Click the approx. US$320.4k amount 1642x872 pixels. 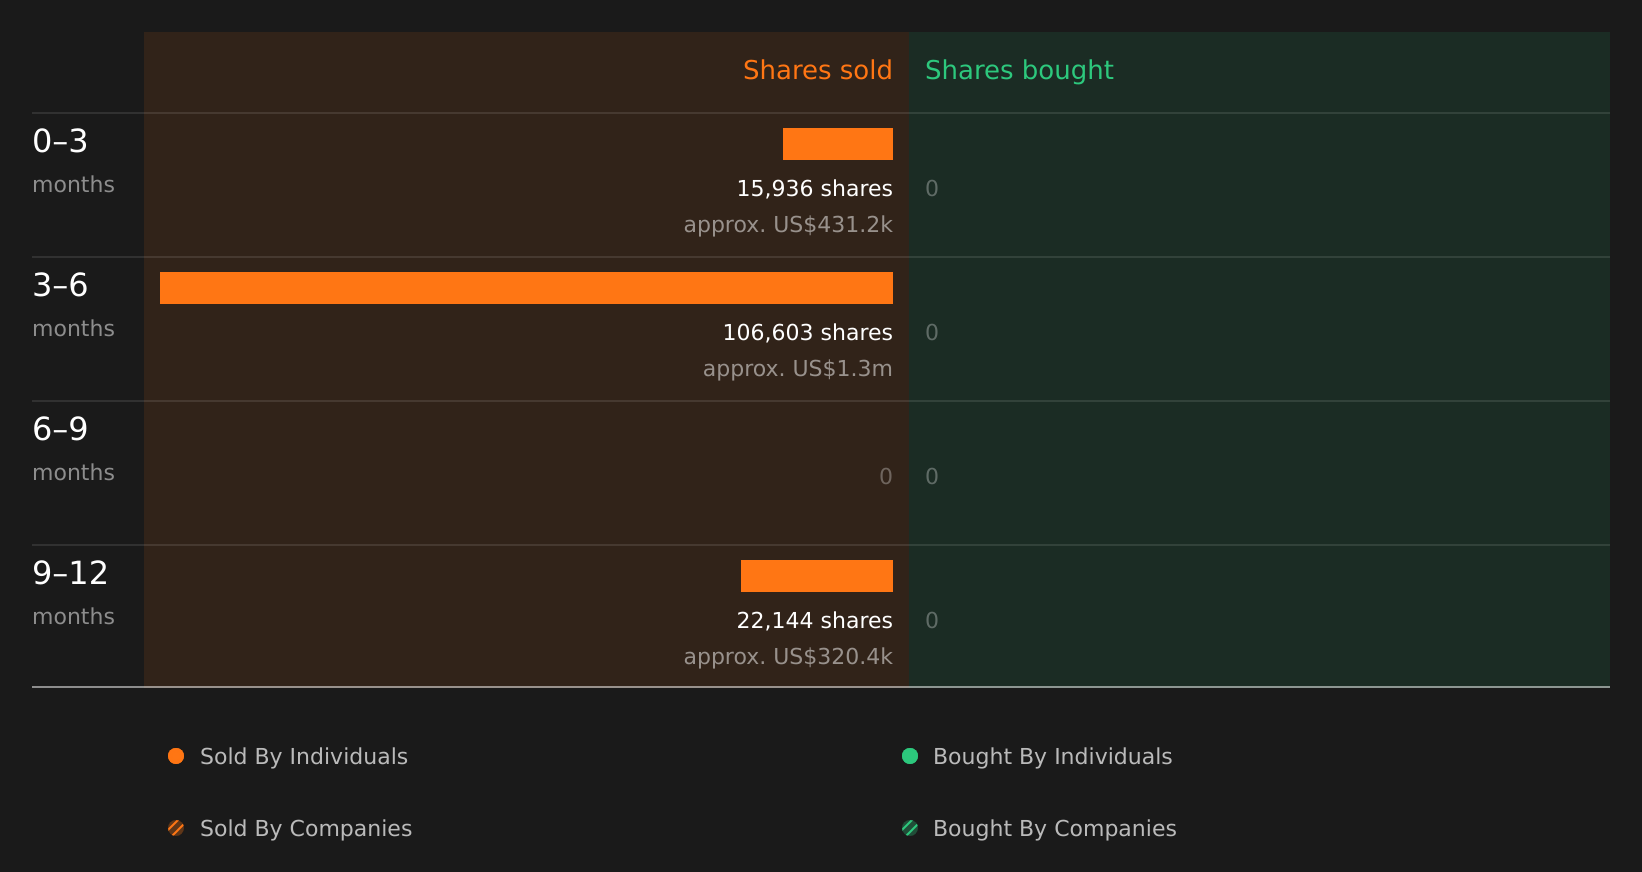pos(788,657)
